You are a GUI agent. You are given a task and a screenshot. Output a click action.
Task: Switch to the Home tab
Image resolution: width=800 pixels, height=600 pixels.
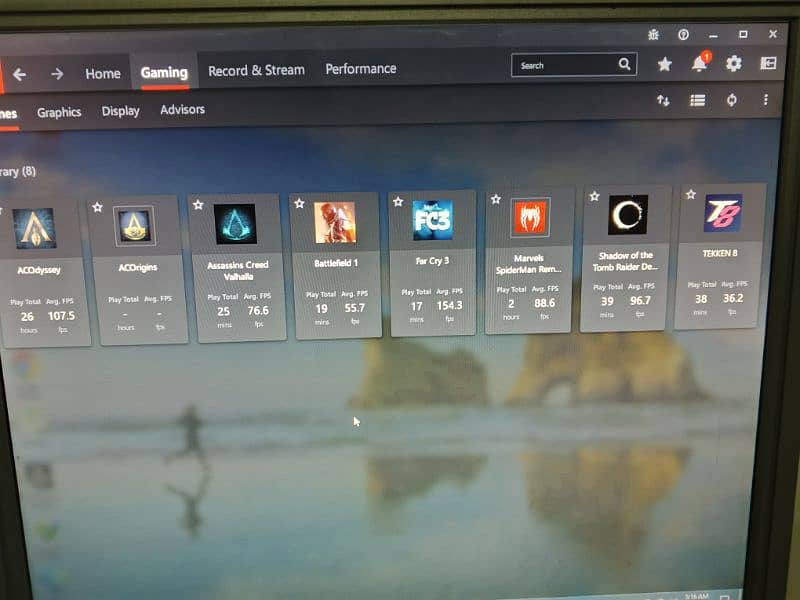[x=103, y=74]
